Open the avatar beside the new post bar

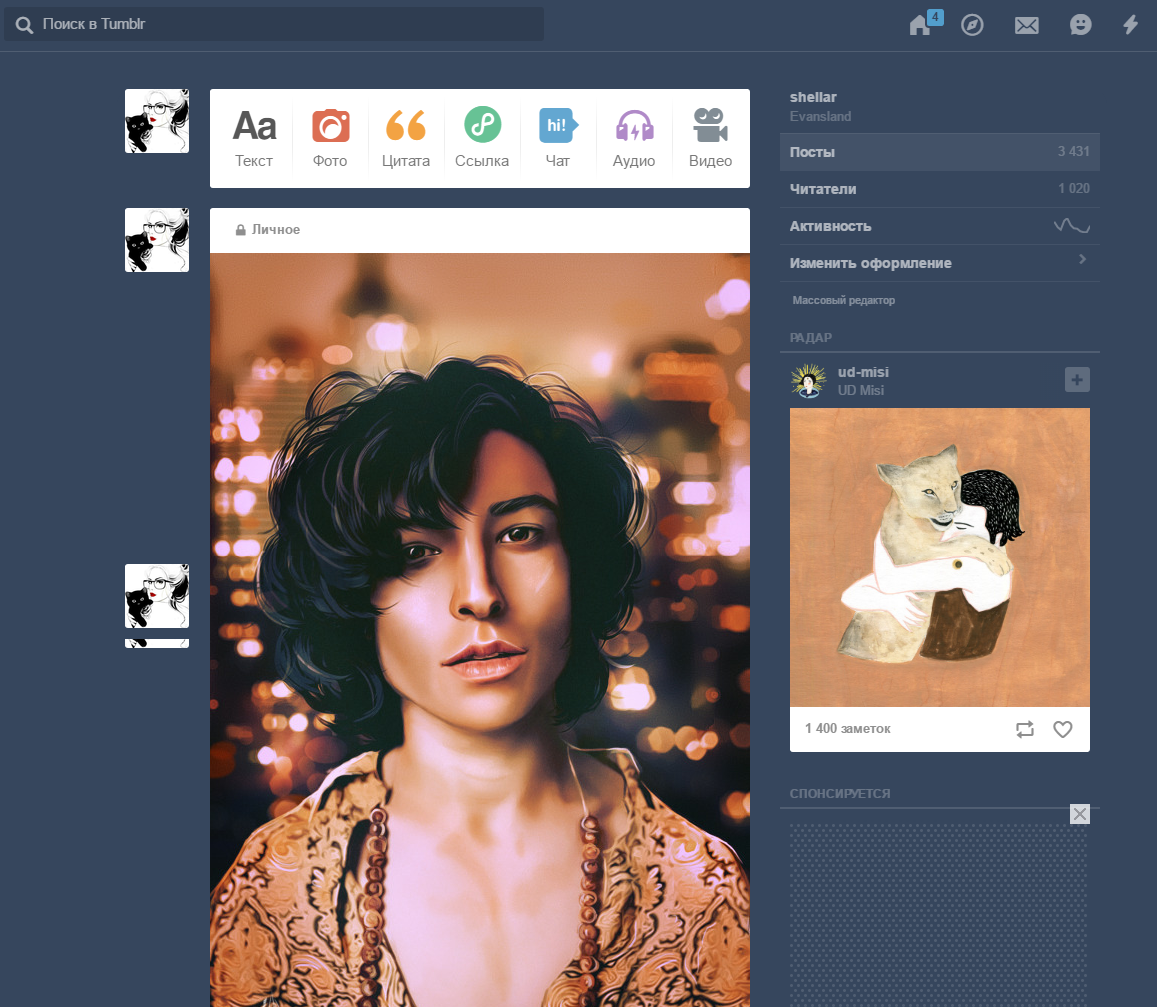(156, 121)
